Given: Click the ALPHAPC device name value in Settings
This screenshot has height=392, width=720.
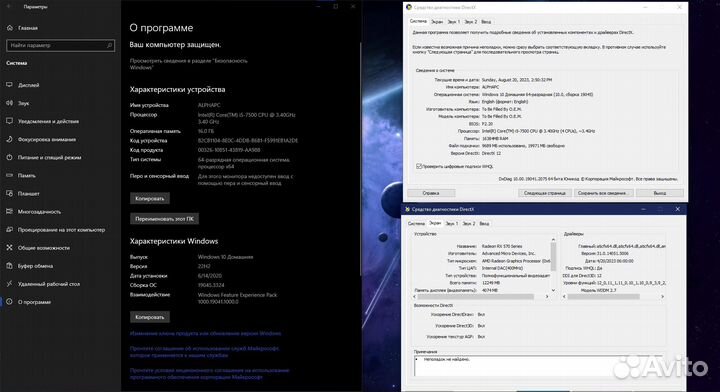Looking at the screenshot, I should tap(209, 105).
